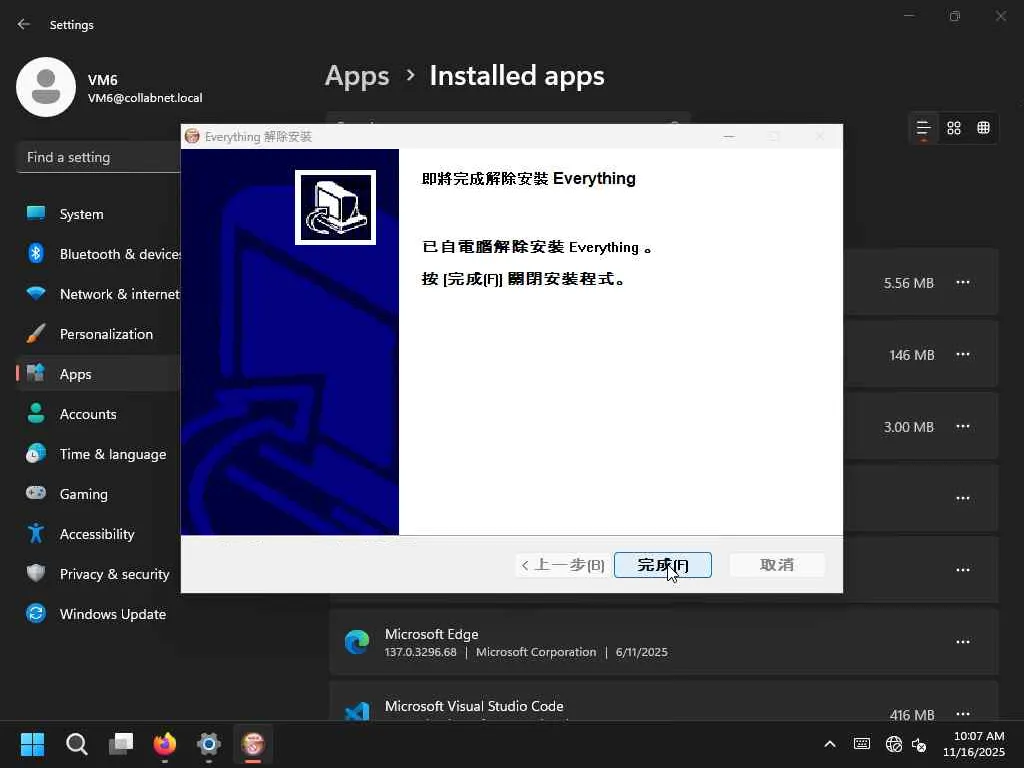
Task: Click the 上一步(B) back button
Action: 563,565
